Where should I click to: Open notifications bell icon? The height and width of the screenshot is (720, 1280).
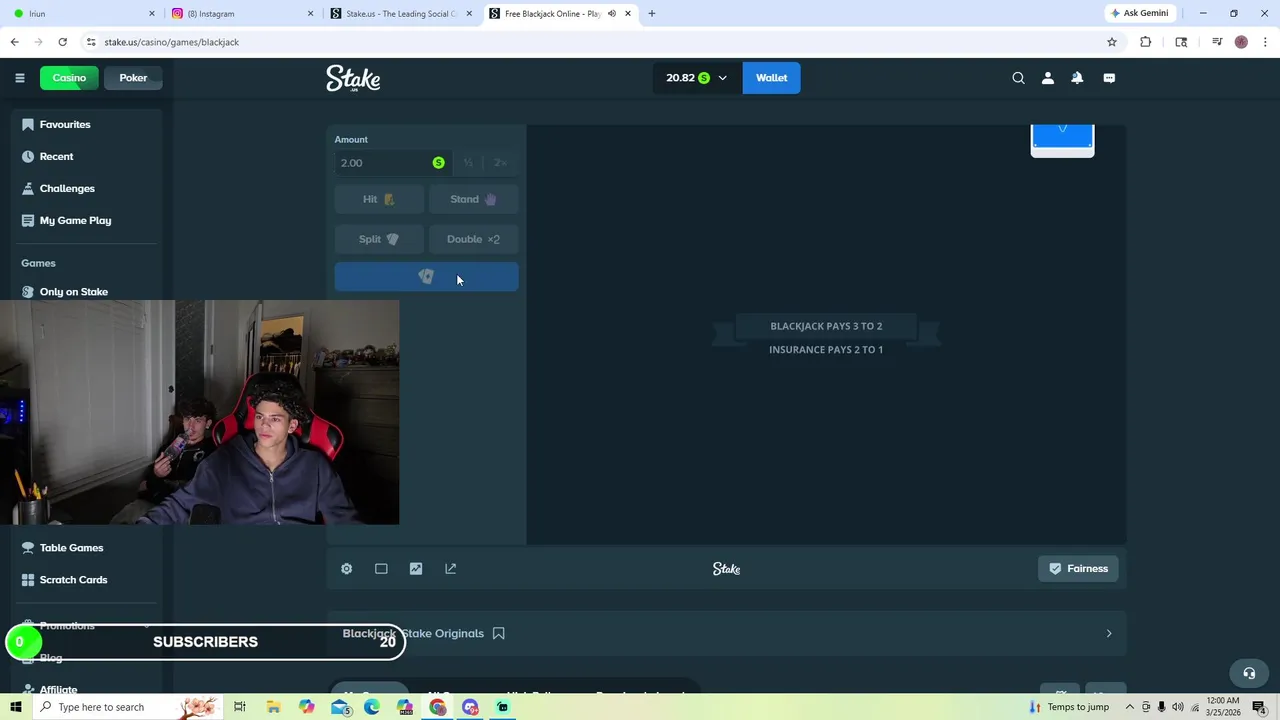pyautogui.click(x=1077, y=78)
